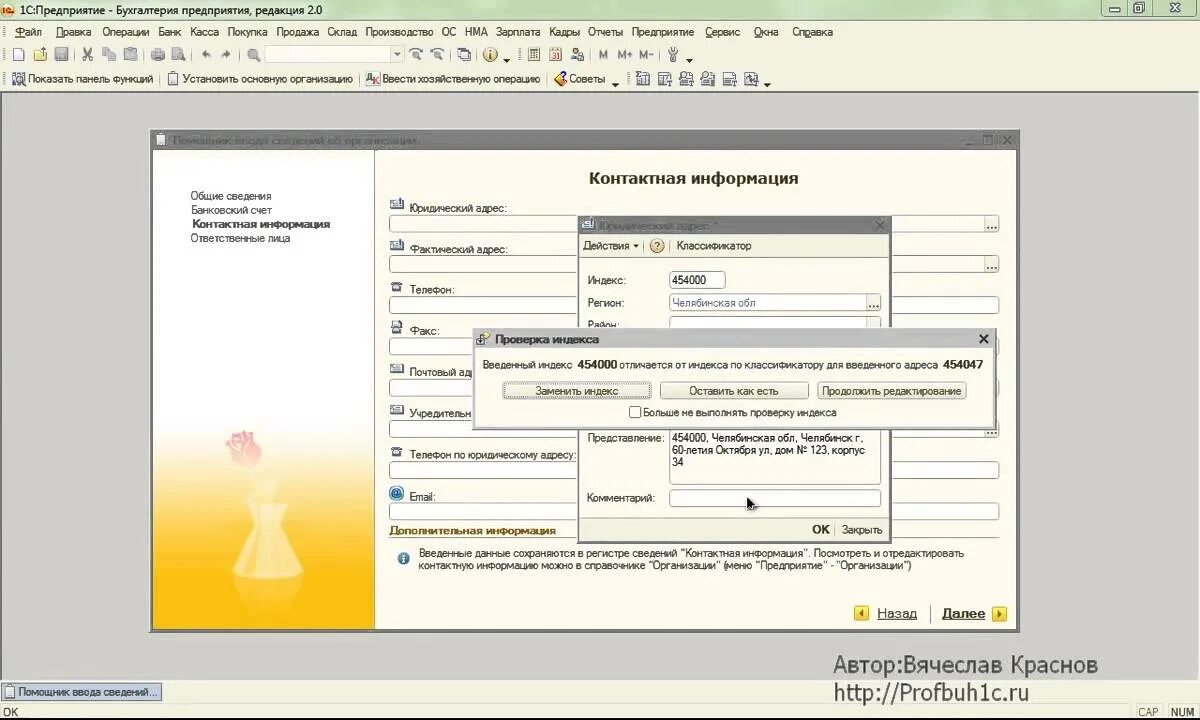Click the Оставить как есть button
The width and height of the screenshot is (1200, 720).
click(x=734, y=391)
